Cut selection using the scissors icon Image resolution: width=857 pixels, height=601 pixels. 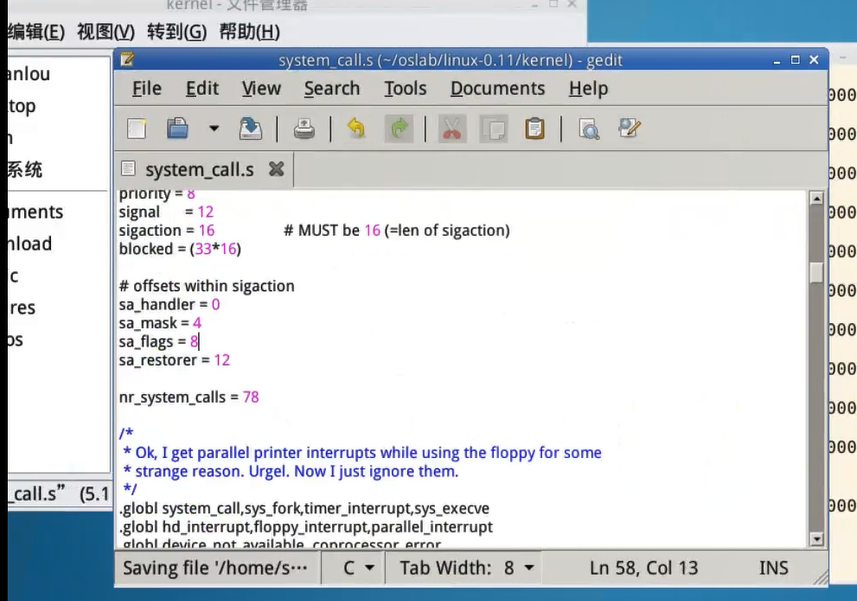point(452,129)
